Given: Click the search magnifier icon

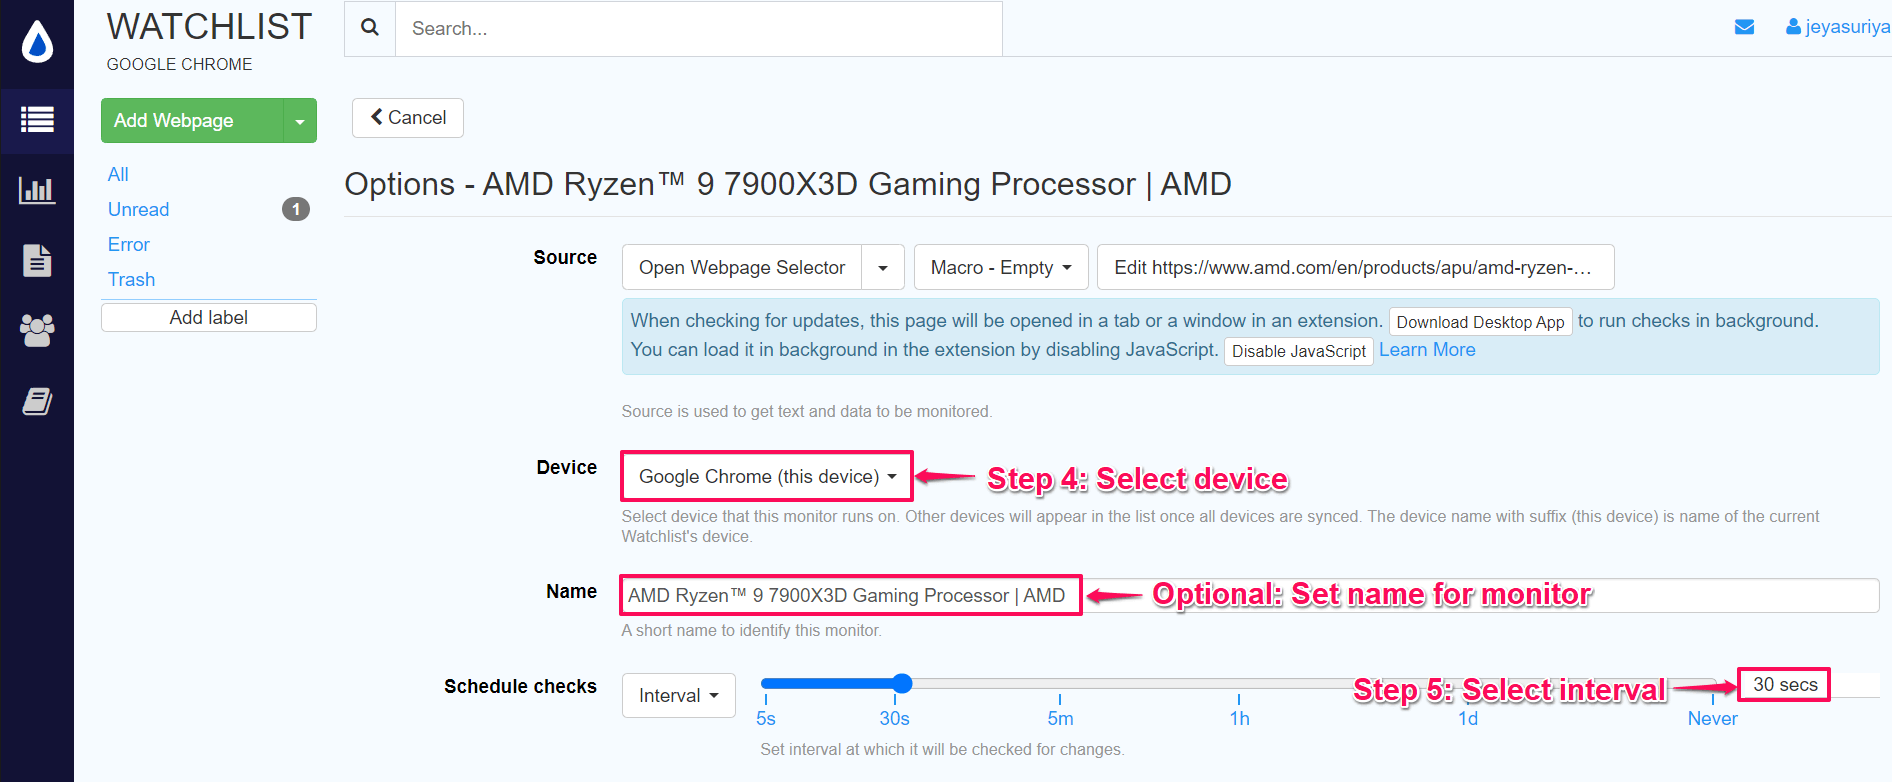Looking at the screenshot, I should tap(369, 28).
